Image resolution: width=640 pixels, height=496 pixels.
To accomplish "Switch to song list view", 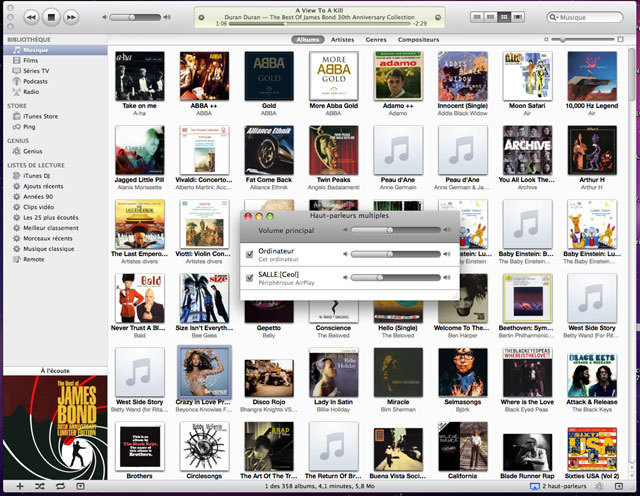I will tap(477, 17).
